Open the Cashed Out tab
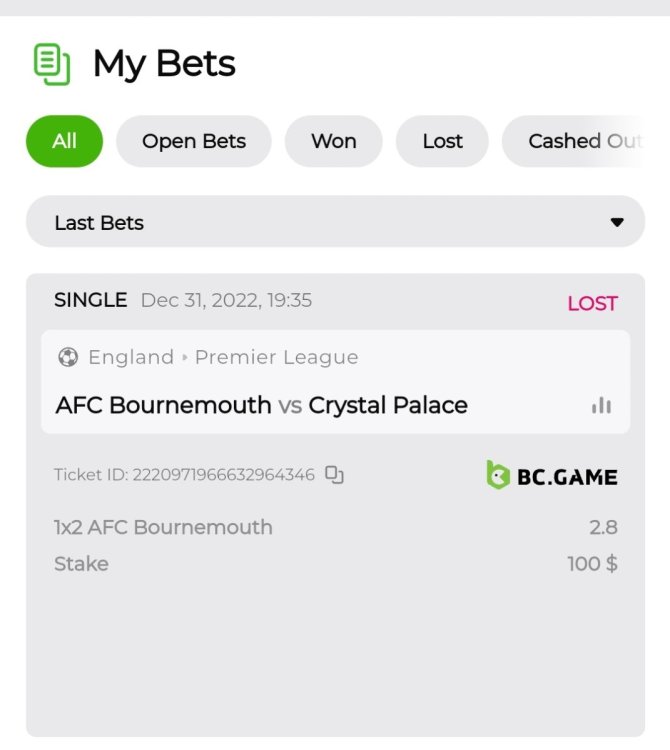 [583, 141]
